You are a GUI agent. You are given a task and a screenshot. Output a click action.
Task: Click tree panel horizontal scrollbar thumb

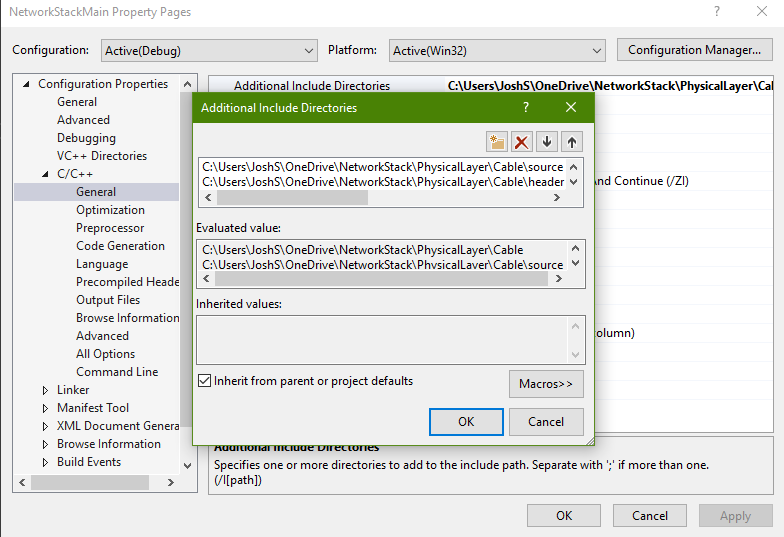90,482
